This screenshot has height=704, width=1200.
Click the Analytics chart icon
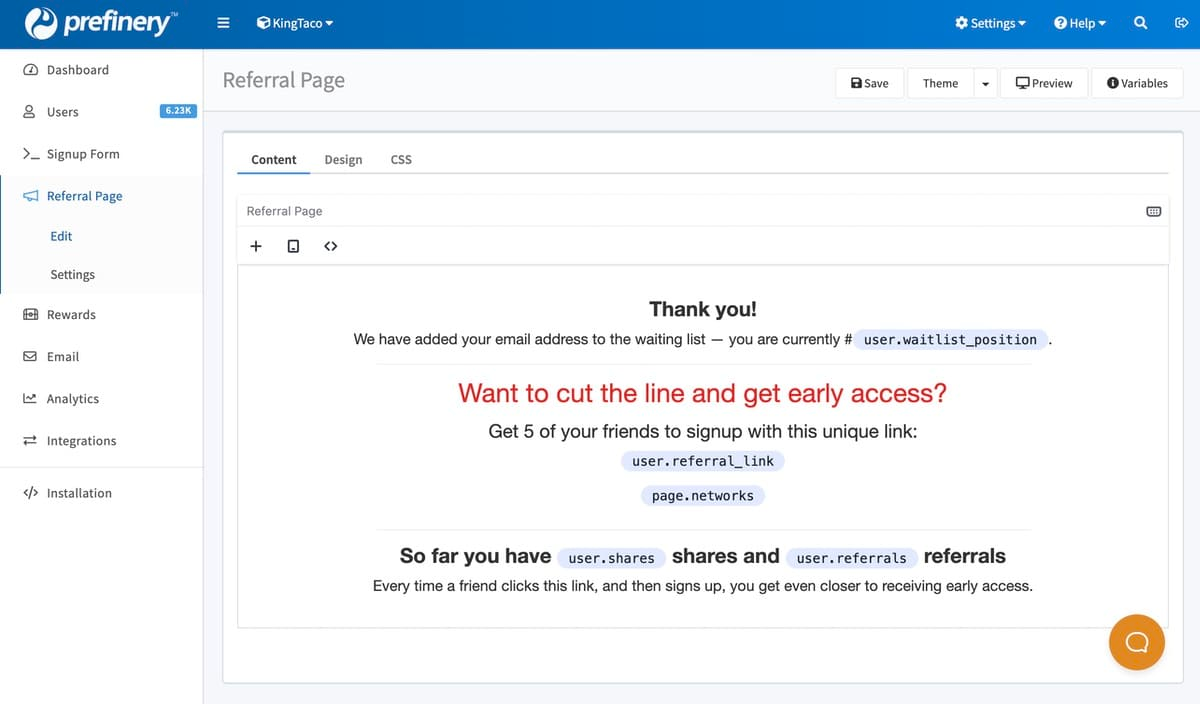tap(30, 398)
